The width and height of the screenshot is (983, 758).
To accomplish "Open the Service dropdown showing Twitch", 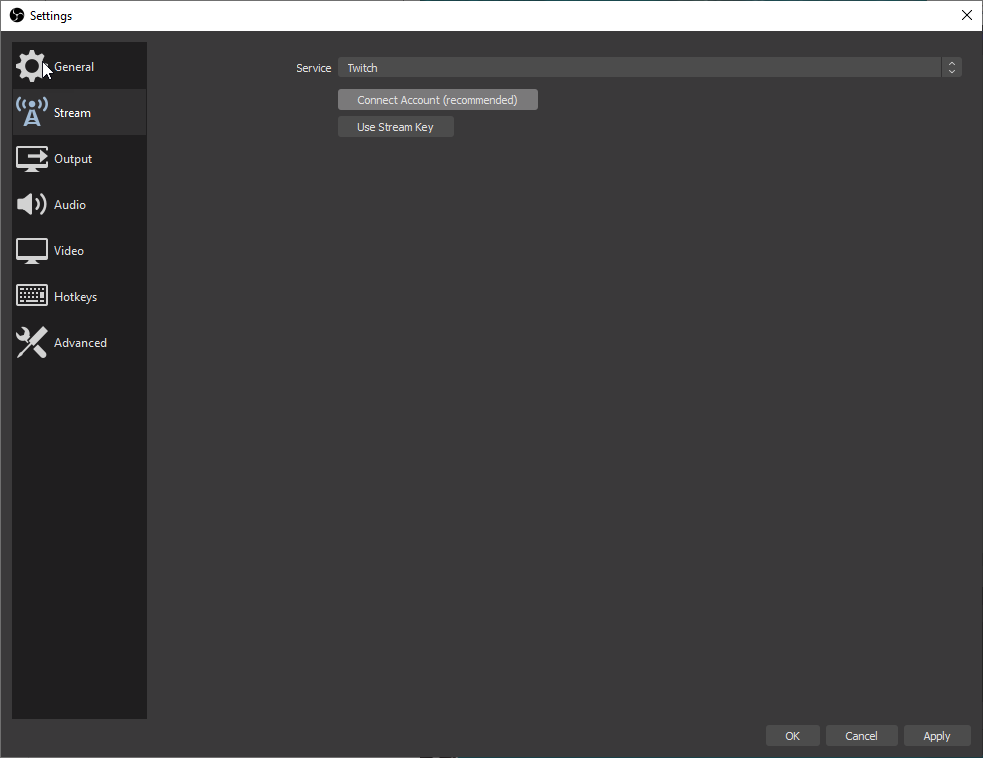I will tap(649, 68).
